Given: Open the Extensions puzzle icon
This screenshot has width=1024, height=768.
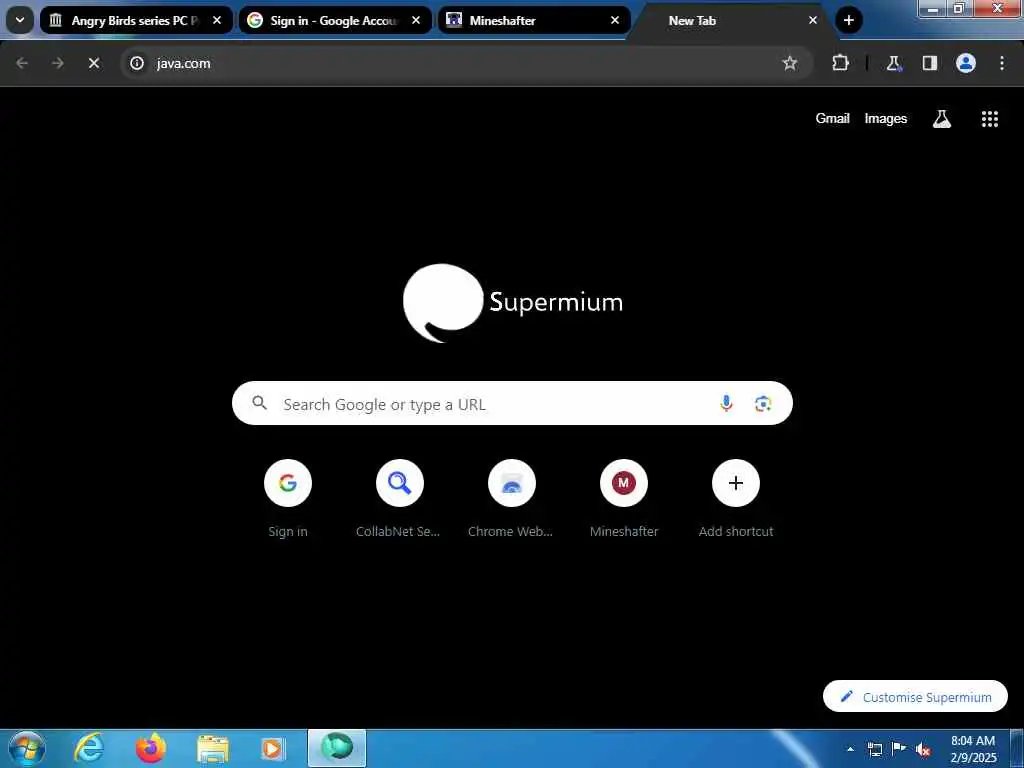Looking at the screenshot, I should point(840,63).
